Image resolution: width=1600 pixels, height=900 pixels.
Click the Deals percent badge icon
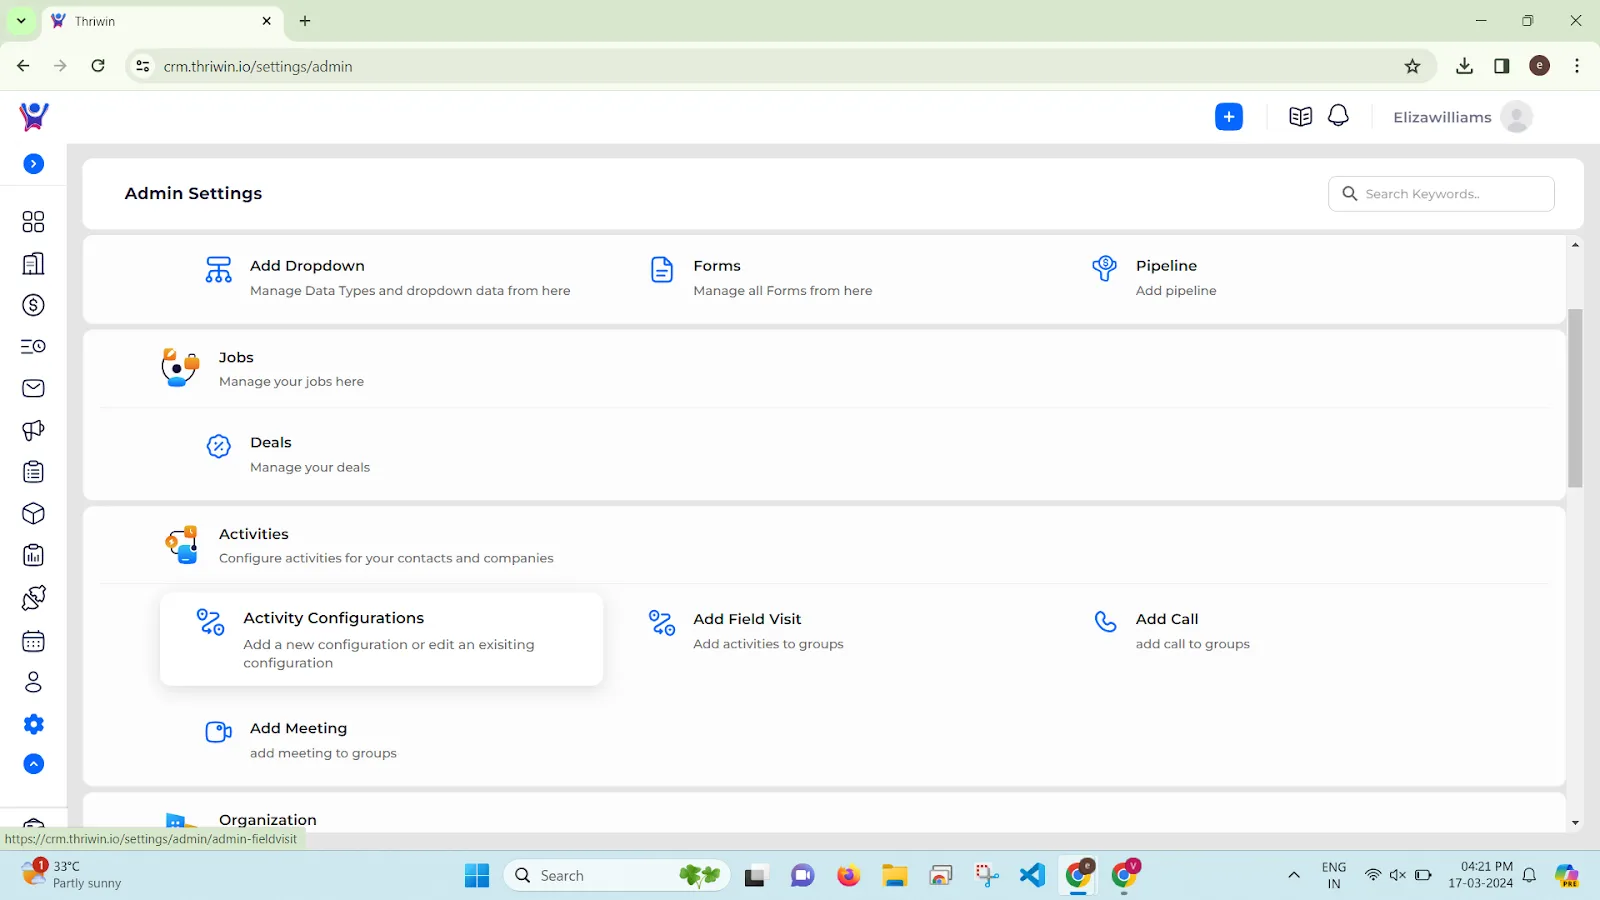(x=218, y=446)
